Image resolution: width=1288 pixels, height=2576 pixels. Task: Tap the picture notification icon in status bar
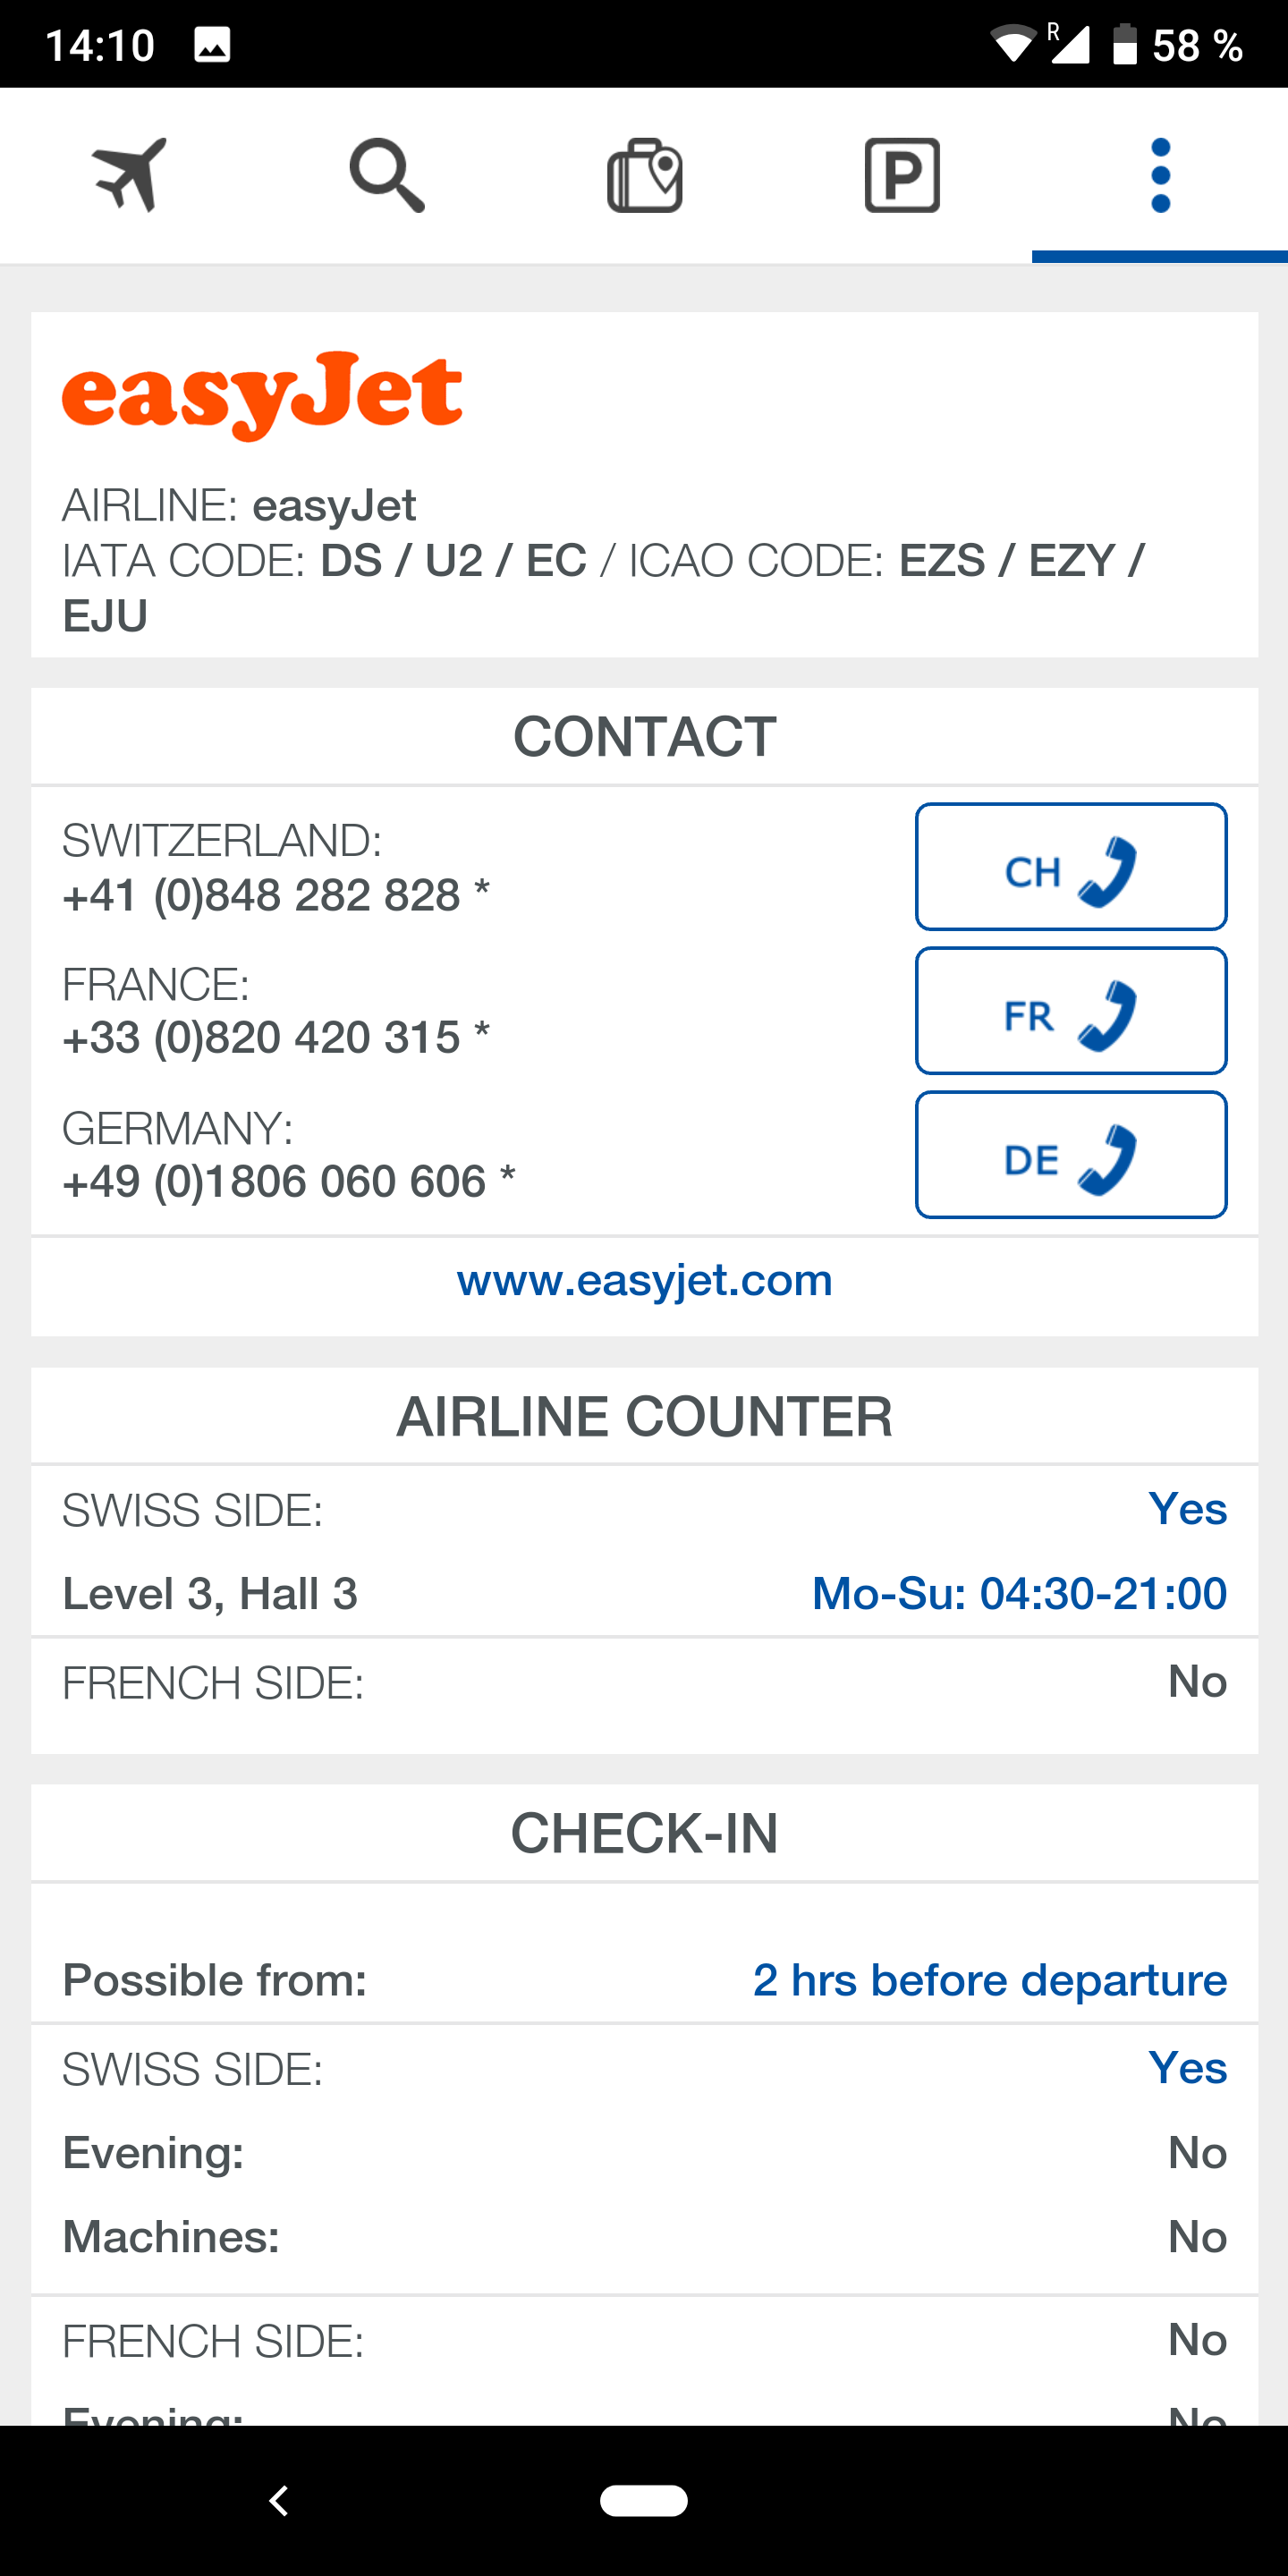pyautogui.click(x=212, y=45)
